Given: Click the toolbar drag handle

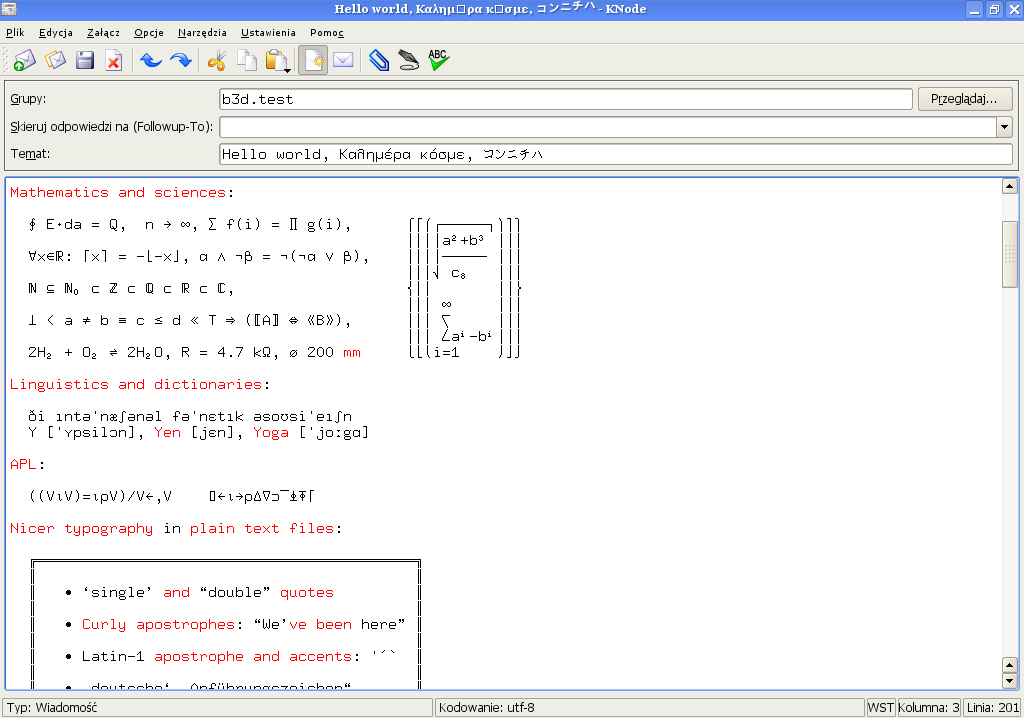Looking at the screenshot, I should 7,60.
